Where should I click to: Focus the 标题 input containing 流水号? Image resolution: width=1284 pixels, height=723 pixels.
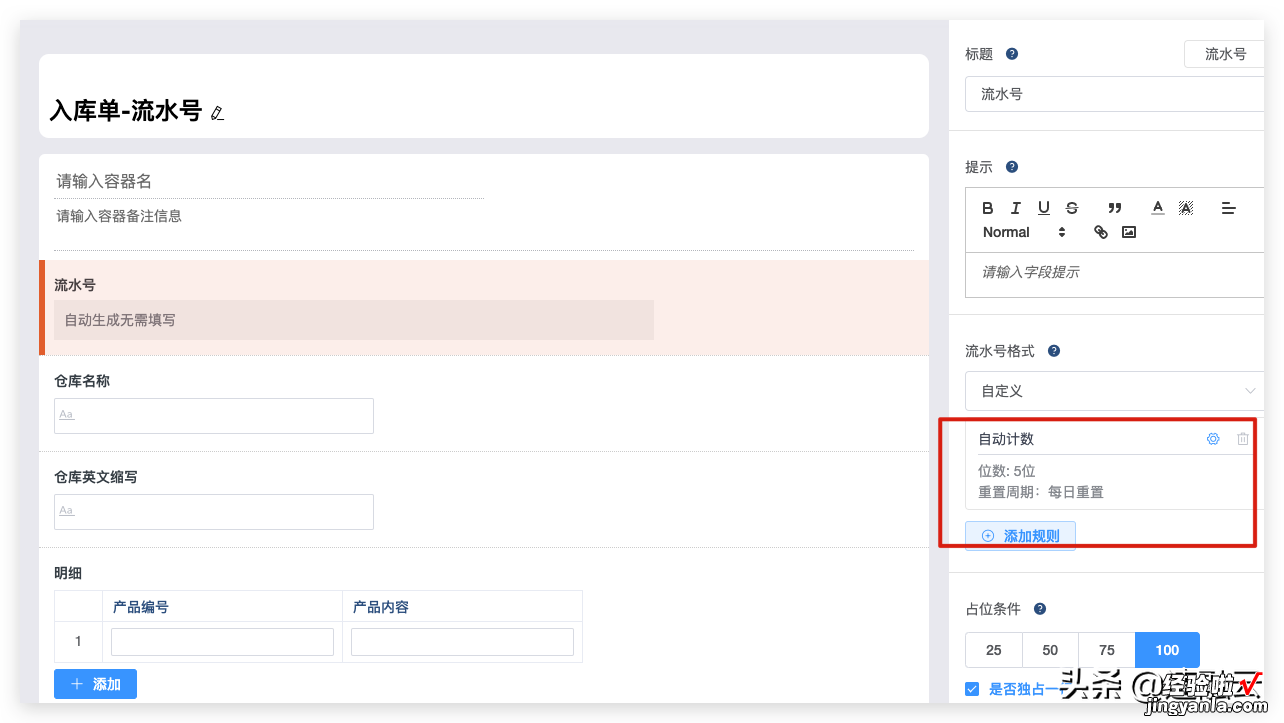tap(1114, 94)
